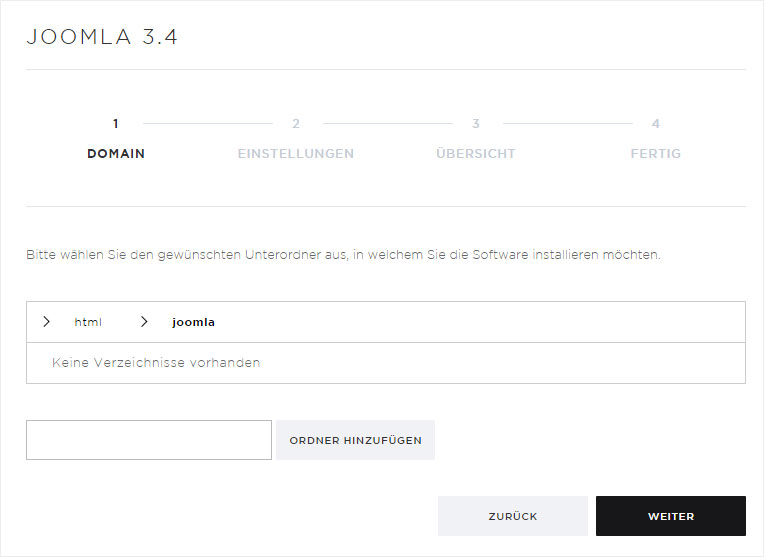The image size is (764, 557).
Task: Go to step 2 Einstellungen
Action: coord(296,154)
